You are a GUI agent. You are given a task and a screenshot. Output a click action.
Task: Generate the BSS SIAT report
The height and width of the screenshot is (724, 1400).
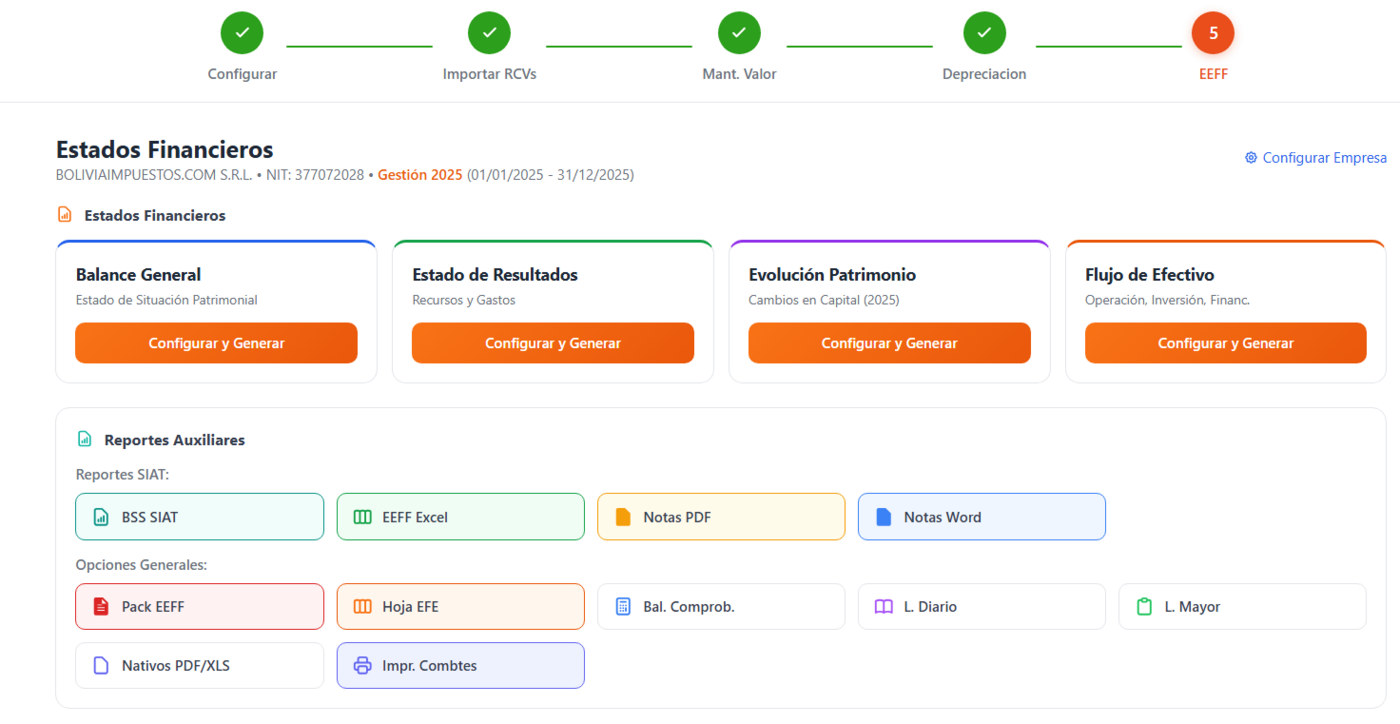point(200,517)
